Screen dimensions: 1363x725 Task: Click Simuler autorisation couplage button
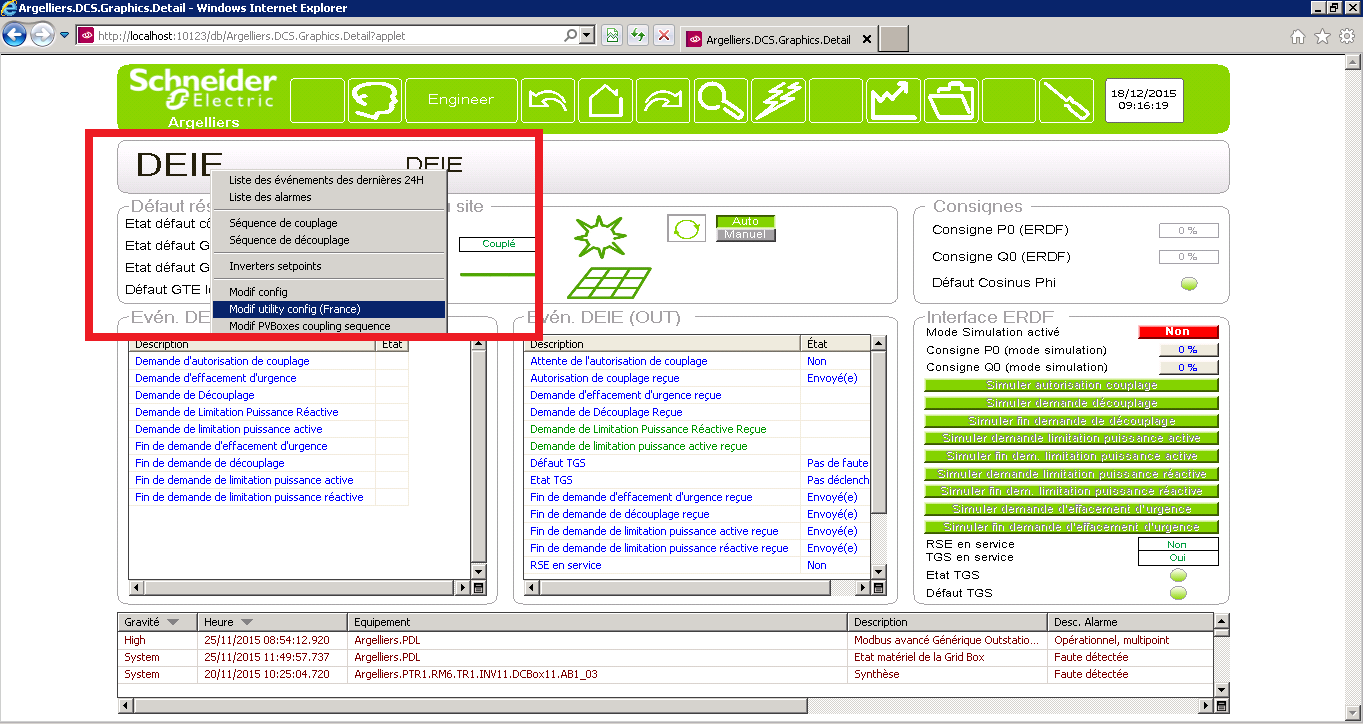click(1071, 385)
